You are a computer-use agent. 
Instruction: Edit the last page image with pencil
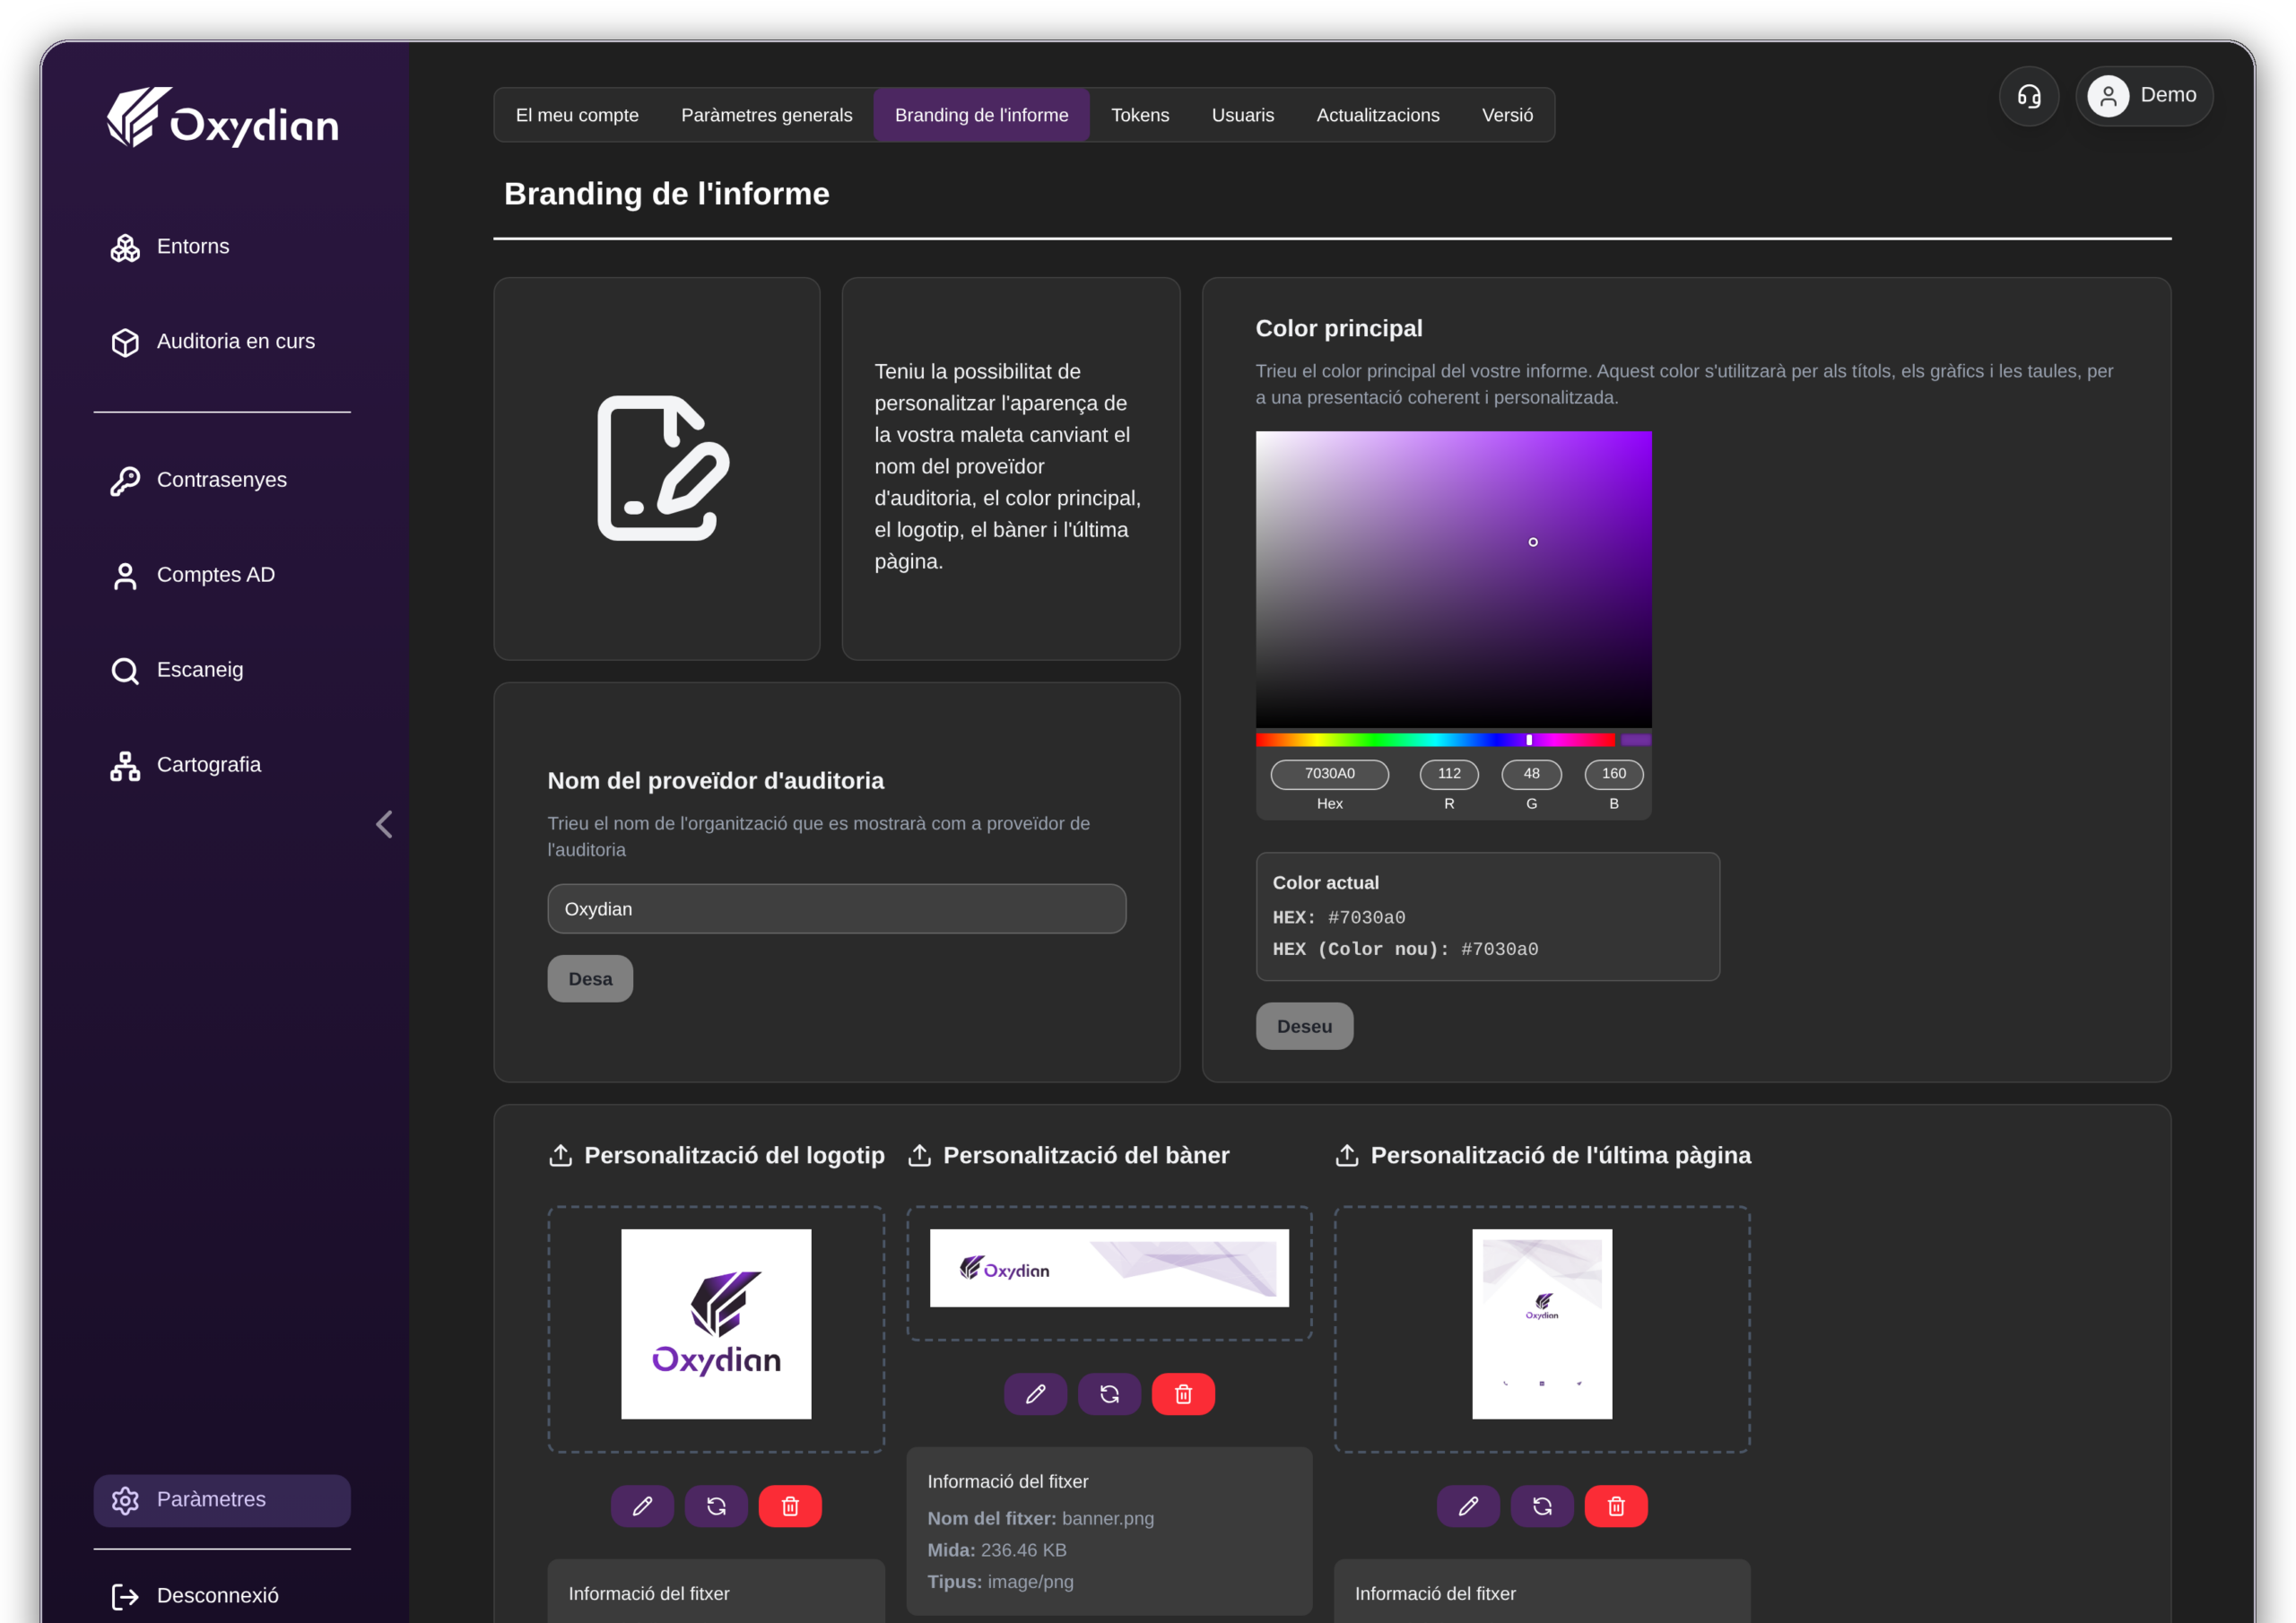coord(1468,1506)
